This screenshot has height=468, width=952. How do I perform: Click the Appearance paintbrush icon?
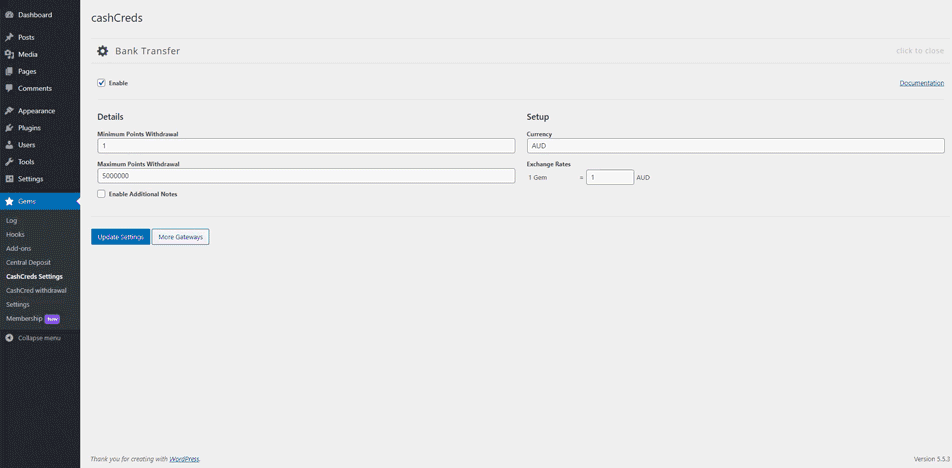(x=9, y=111)
